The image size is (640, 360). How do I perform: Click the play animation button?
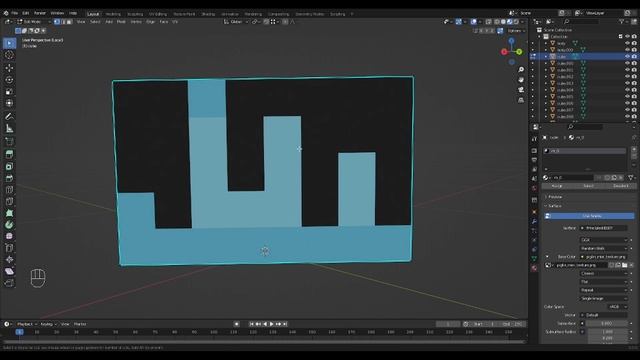click(x=271, y=324)
